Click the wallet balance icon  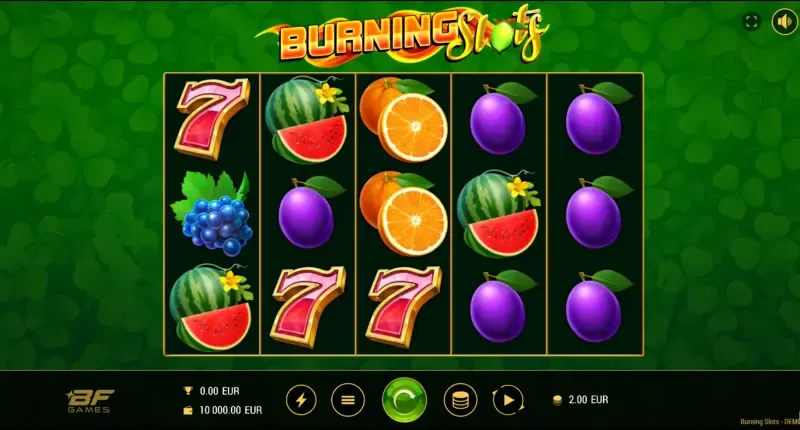(188, 410)
